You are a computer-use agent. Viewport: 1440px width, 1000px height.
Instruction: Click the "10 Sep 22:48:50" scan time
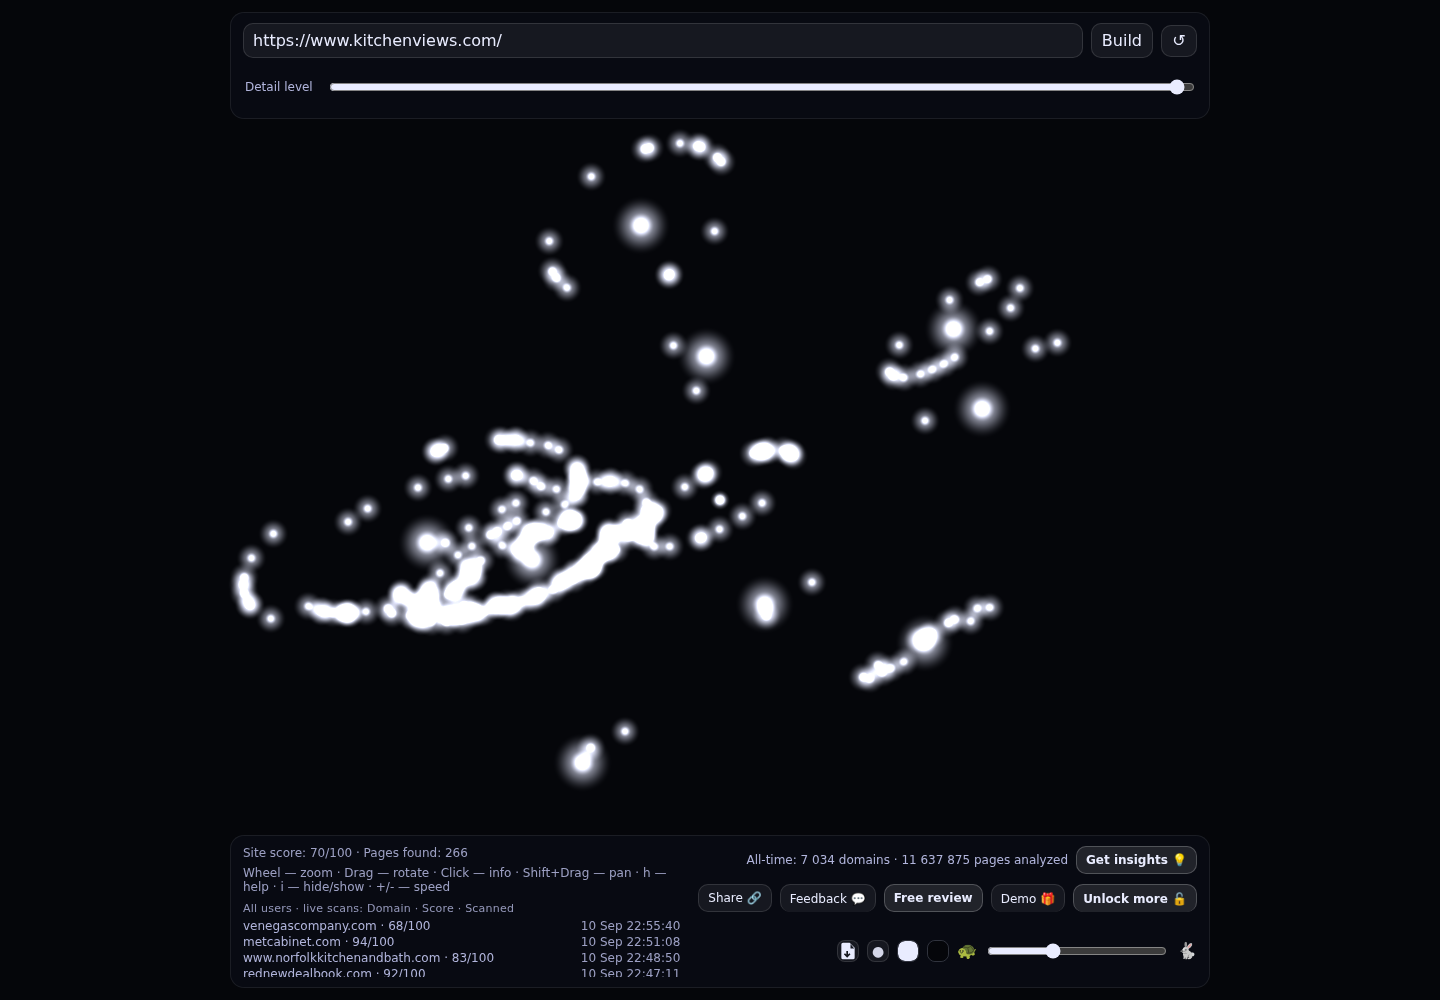[630, 958]
